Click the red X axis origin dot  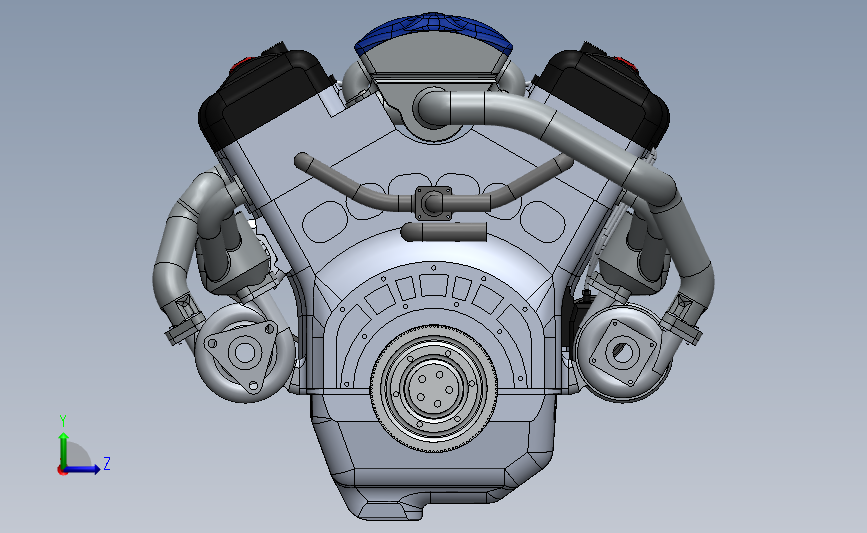(62, 470)
